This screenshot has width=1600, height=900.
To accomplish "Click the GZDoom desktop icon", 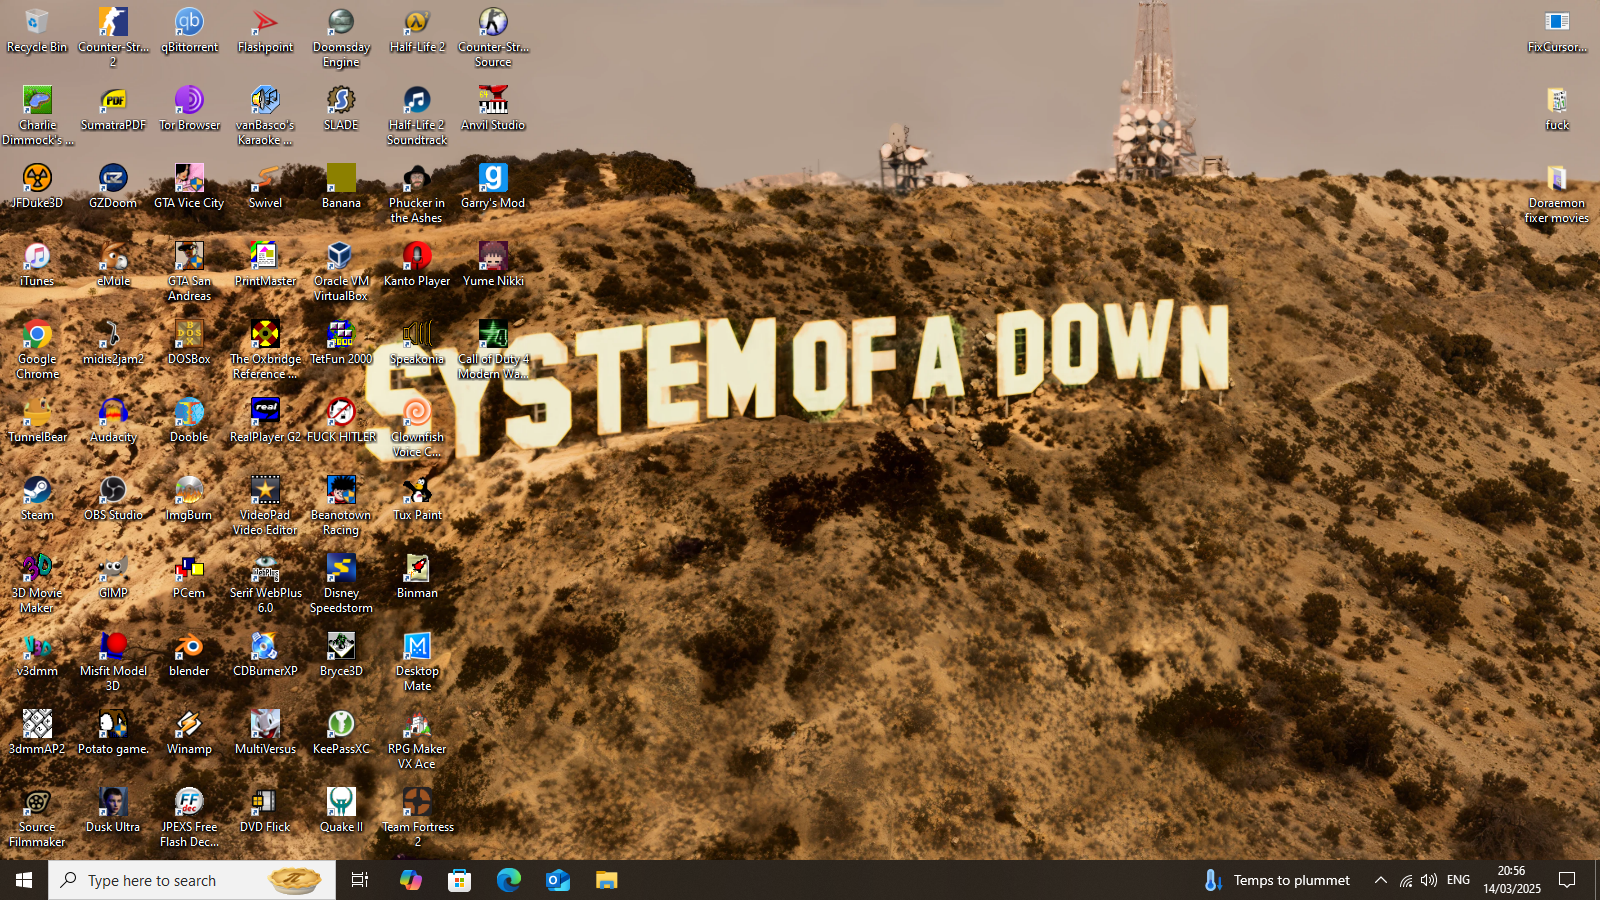I will (113, 187).
